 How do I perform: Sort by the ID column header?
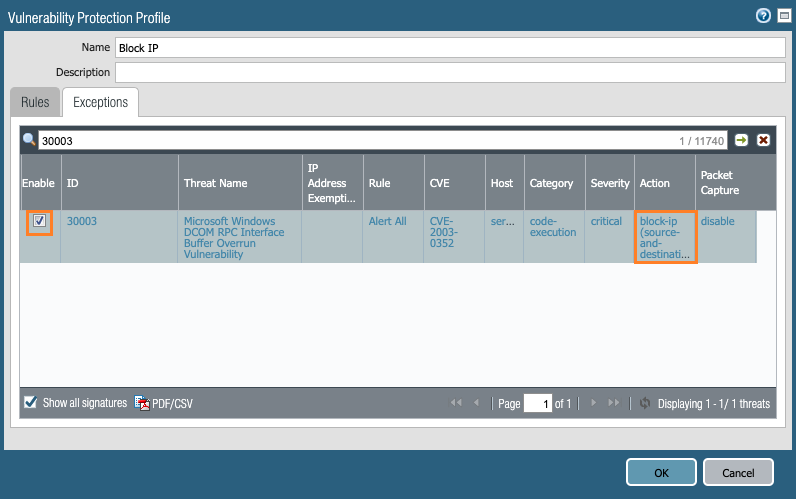120,183
